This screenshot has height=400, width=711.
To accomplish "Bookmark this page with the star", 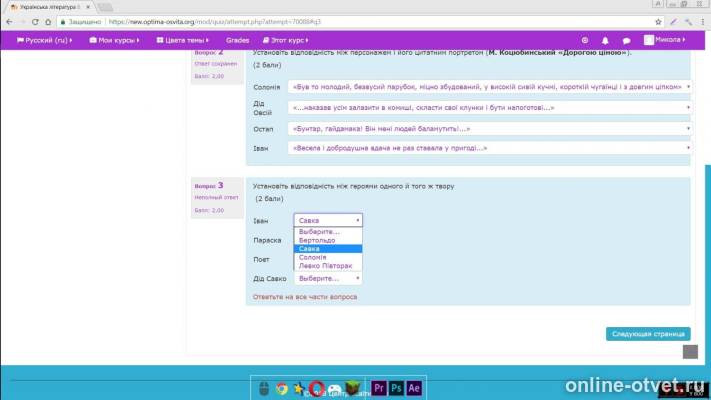I will point(658,21).
